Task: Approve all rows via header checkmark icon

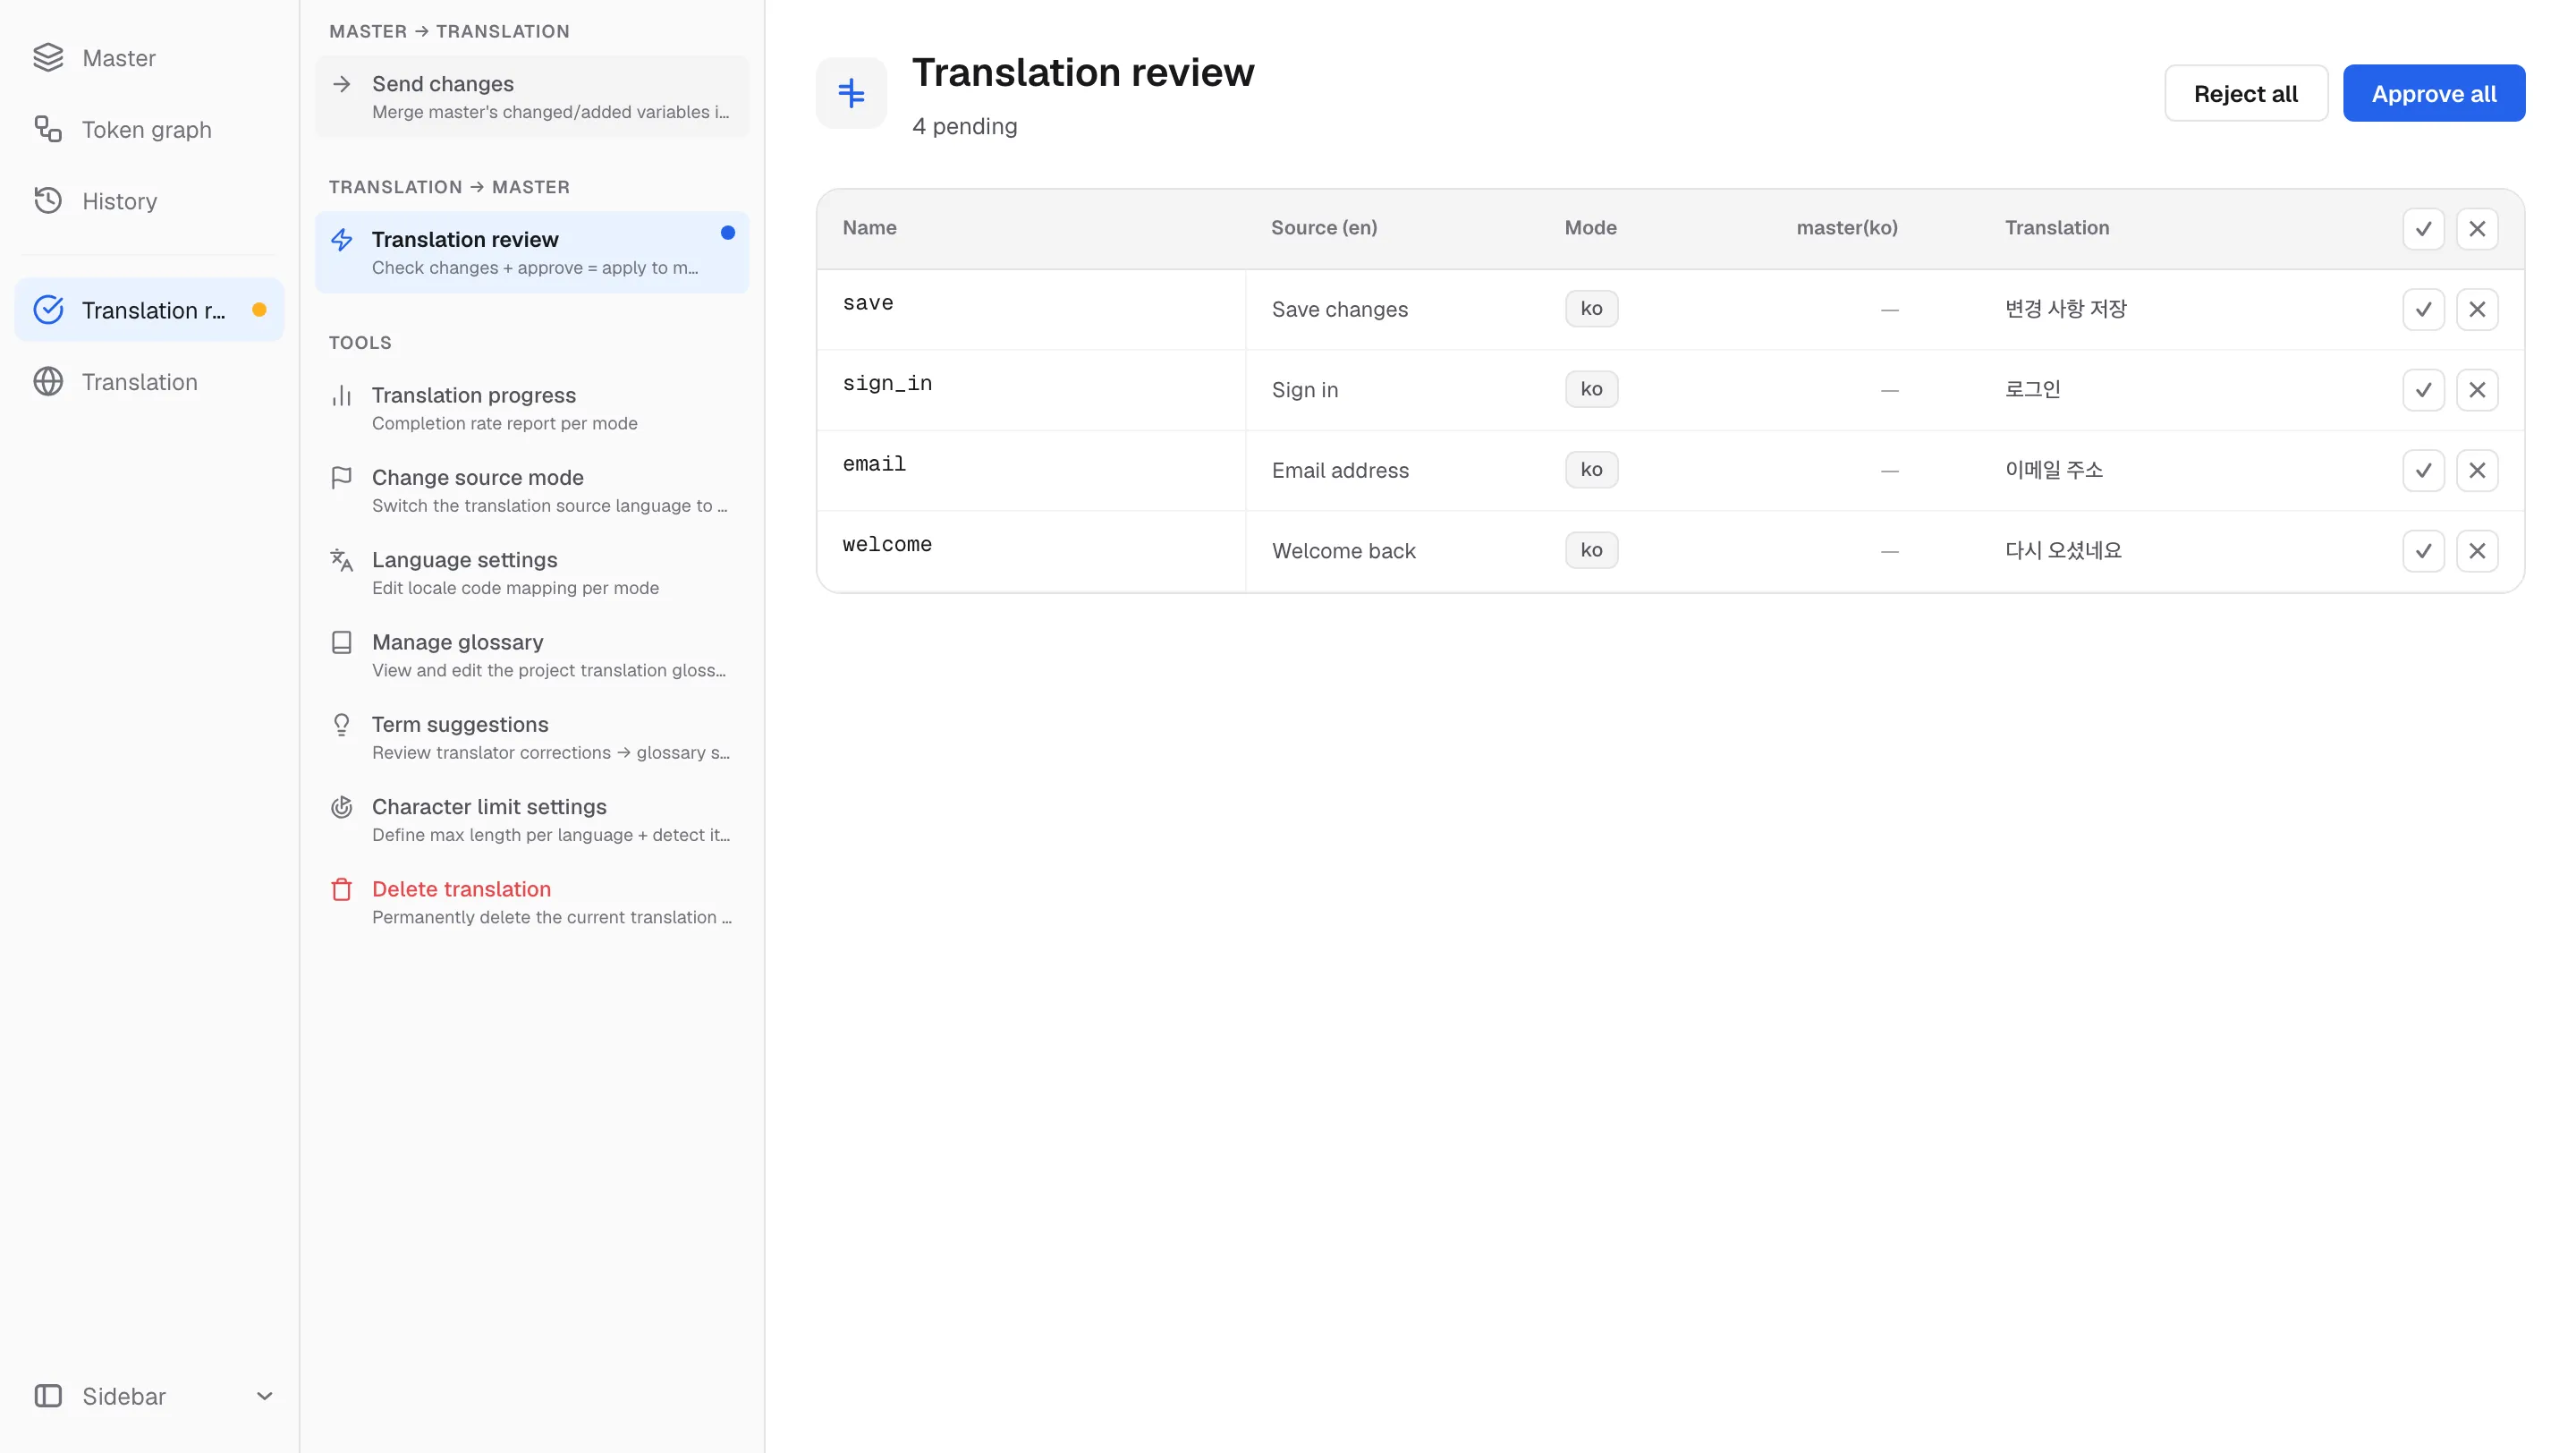Action: [2423, 229]
